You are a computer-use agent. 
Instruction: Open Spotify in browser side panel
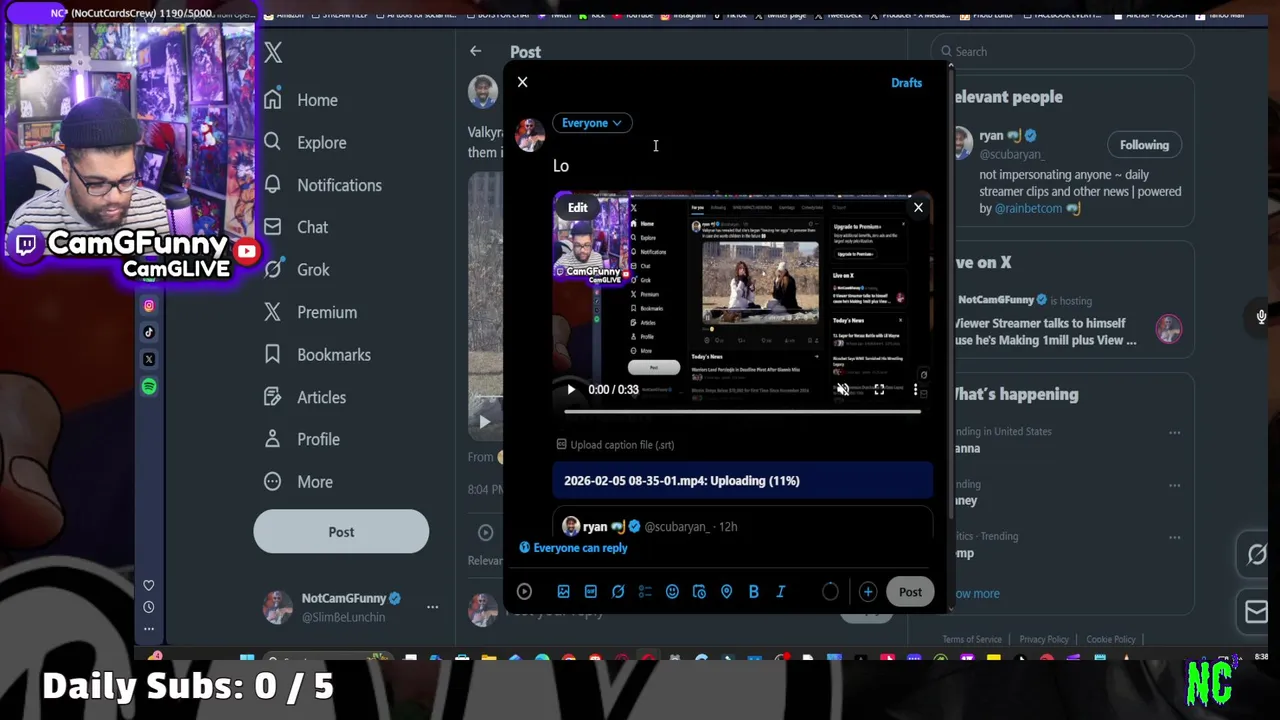(x=149, y=387)
